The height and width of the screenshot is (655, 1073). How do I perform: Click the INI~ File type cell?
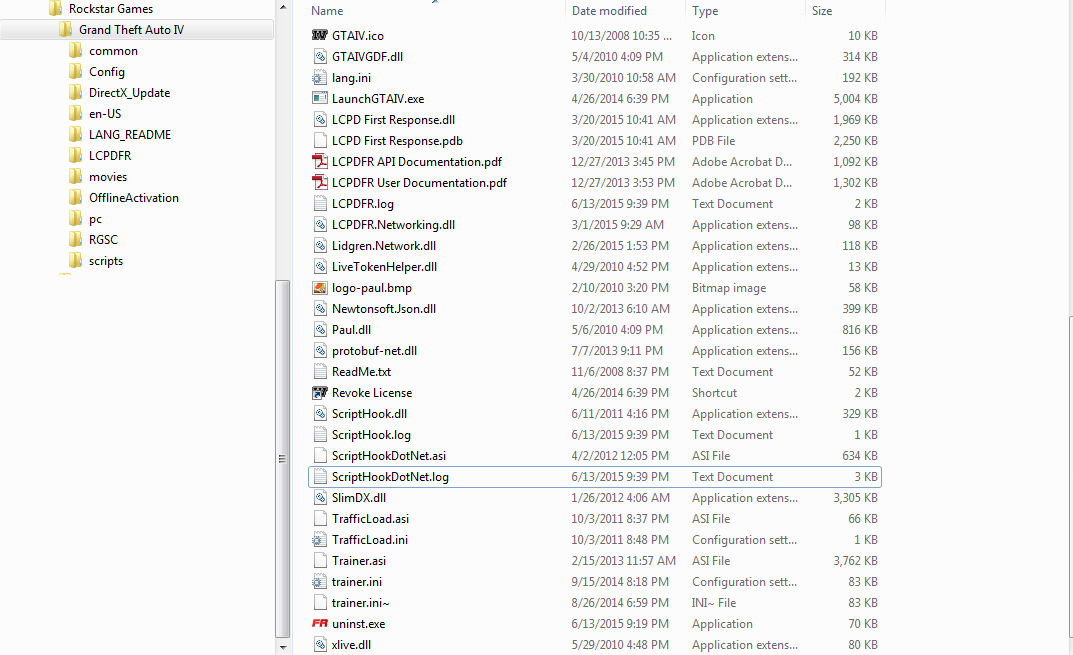coord(714,603)
